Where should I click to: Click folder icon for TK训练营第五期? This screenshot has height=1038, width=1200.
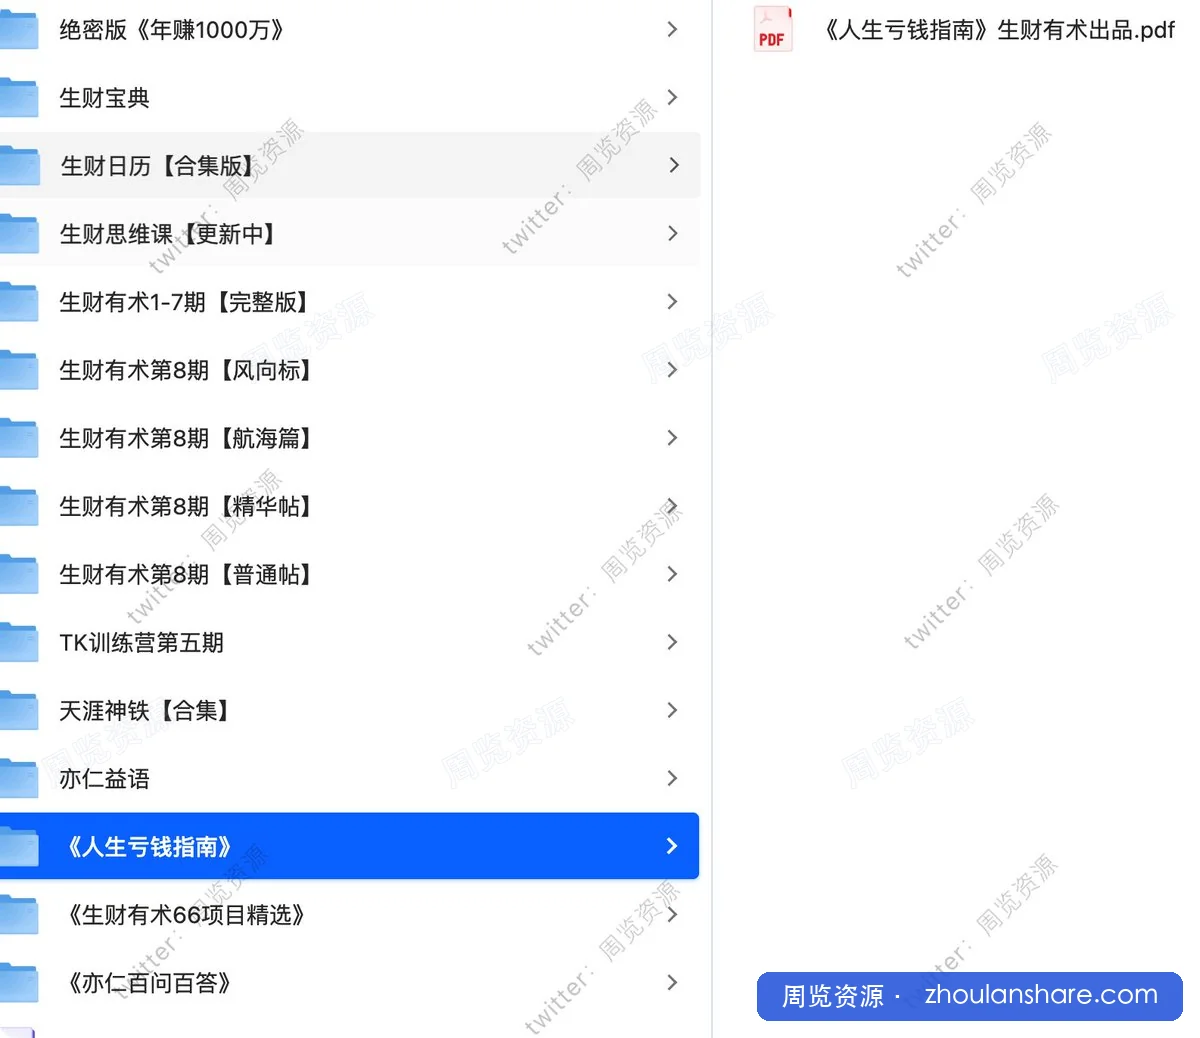19,642
